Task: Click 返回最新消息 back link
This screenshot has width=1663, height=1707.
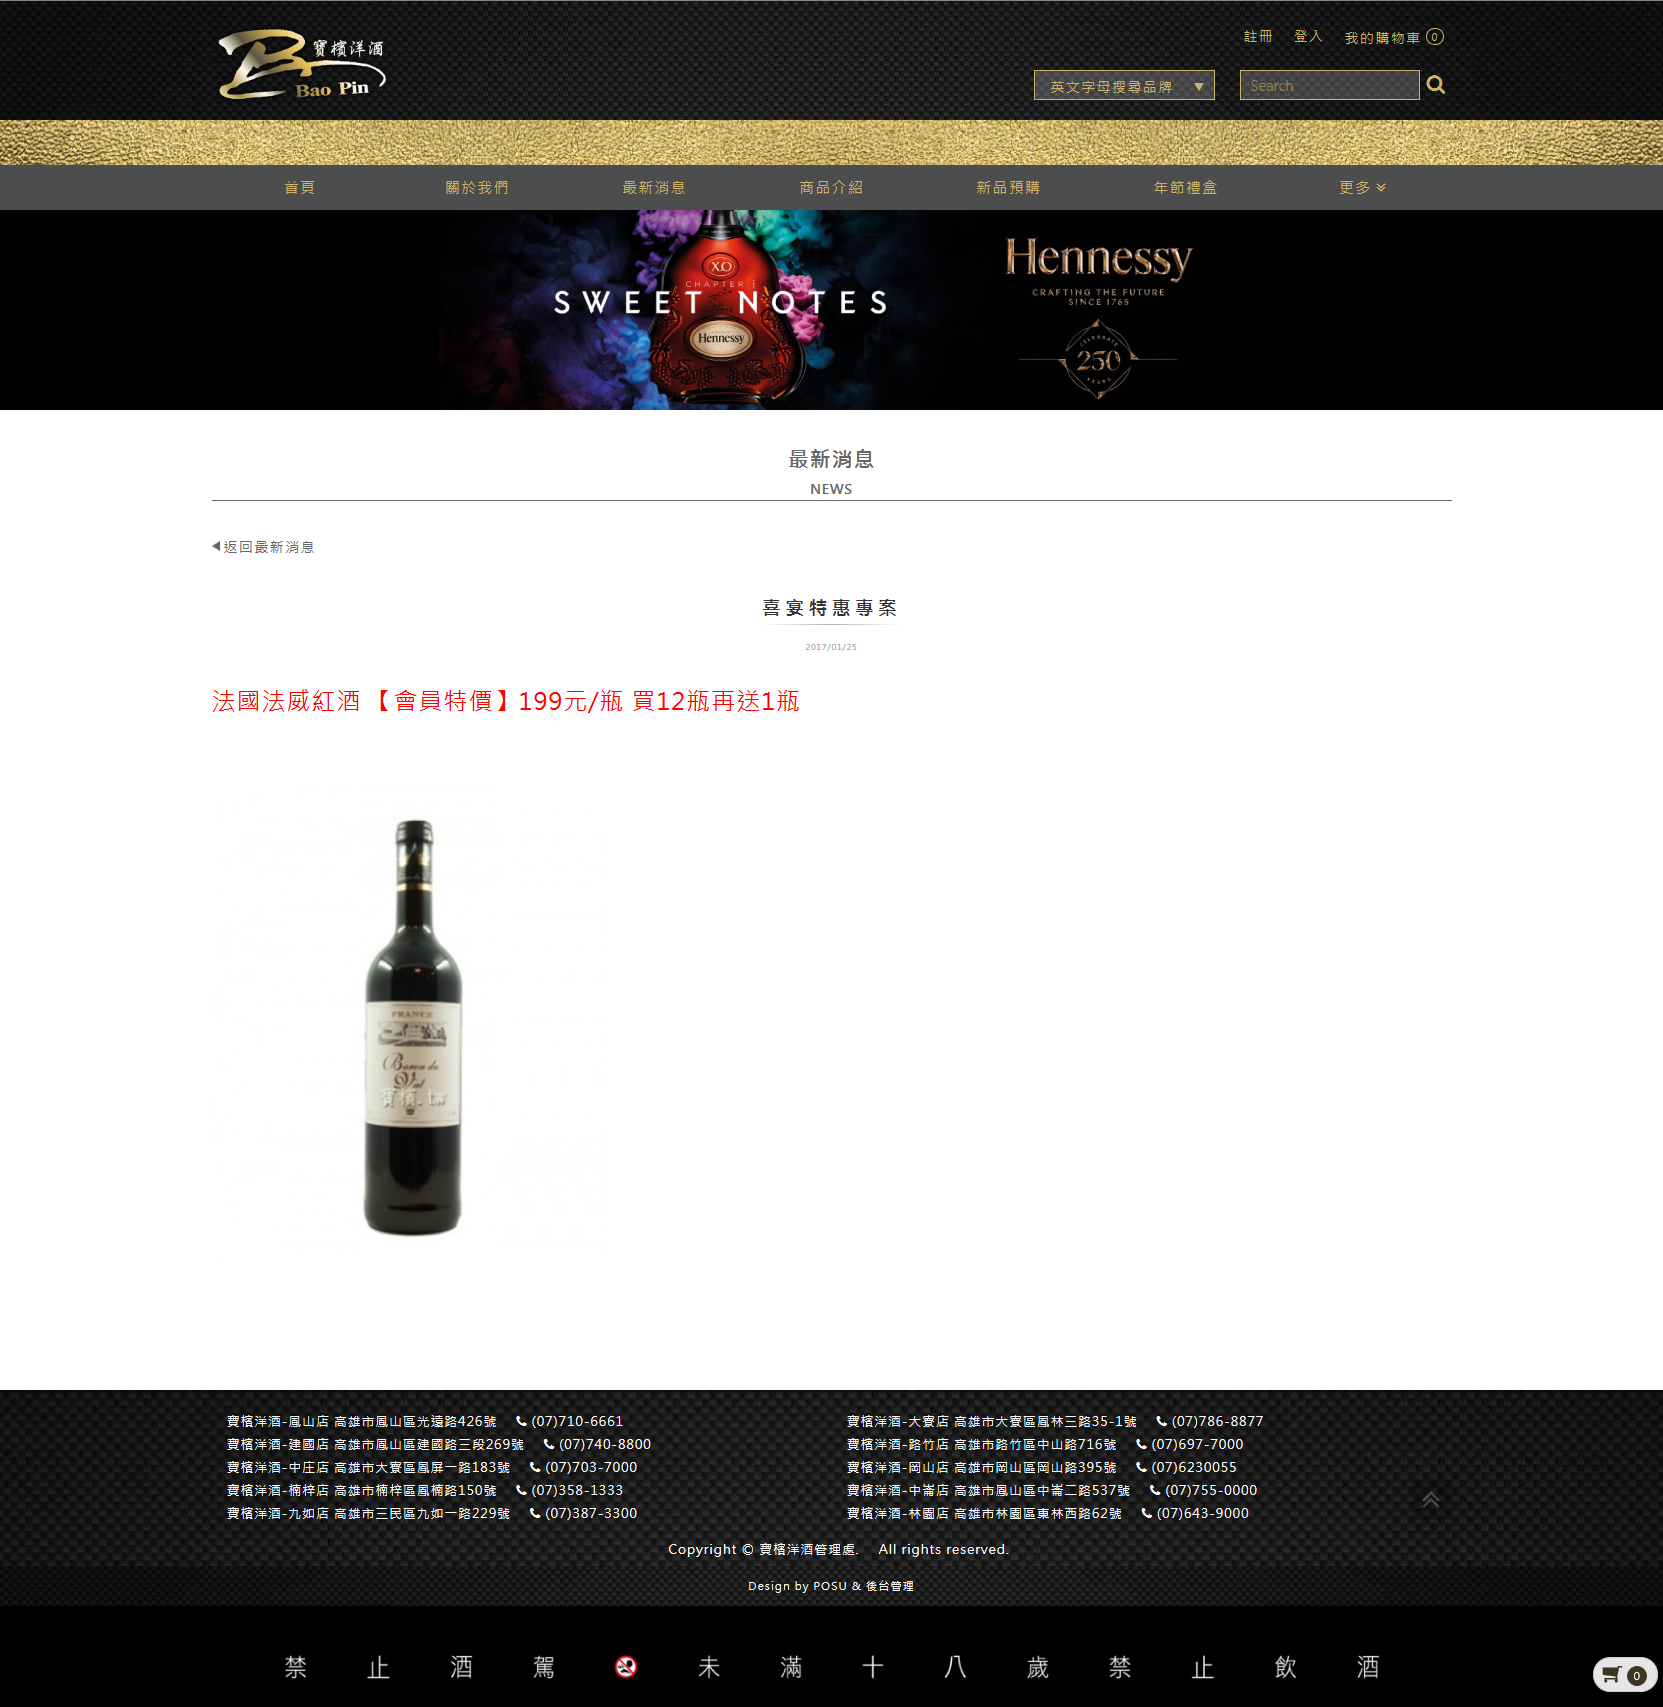Action: click(x=263, y=547)
